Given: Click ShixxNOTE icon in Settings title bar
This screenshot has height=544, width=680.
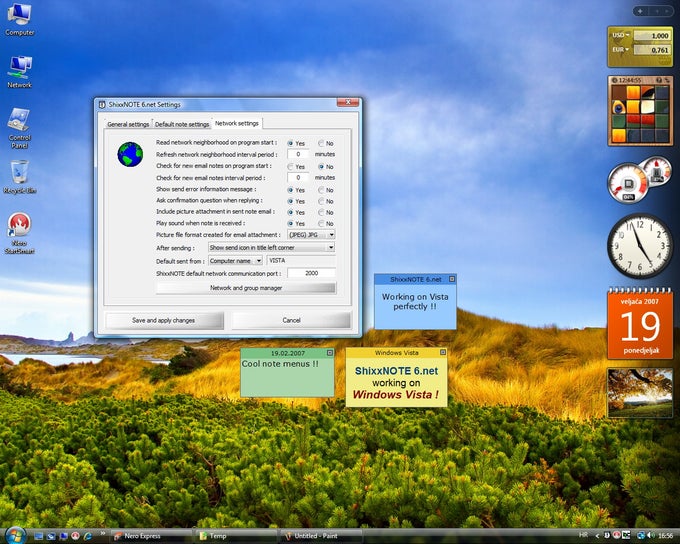Looking at the screenshot, I should coord(102,105).
